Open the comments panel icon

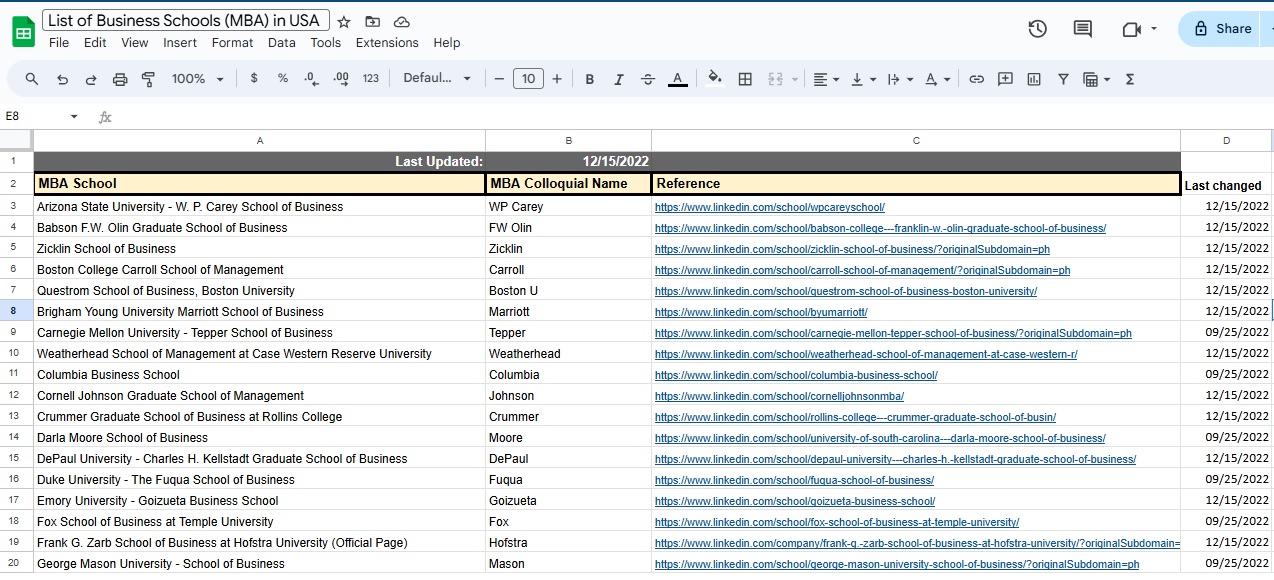[x=1082, y=29]
